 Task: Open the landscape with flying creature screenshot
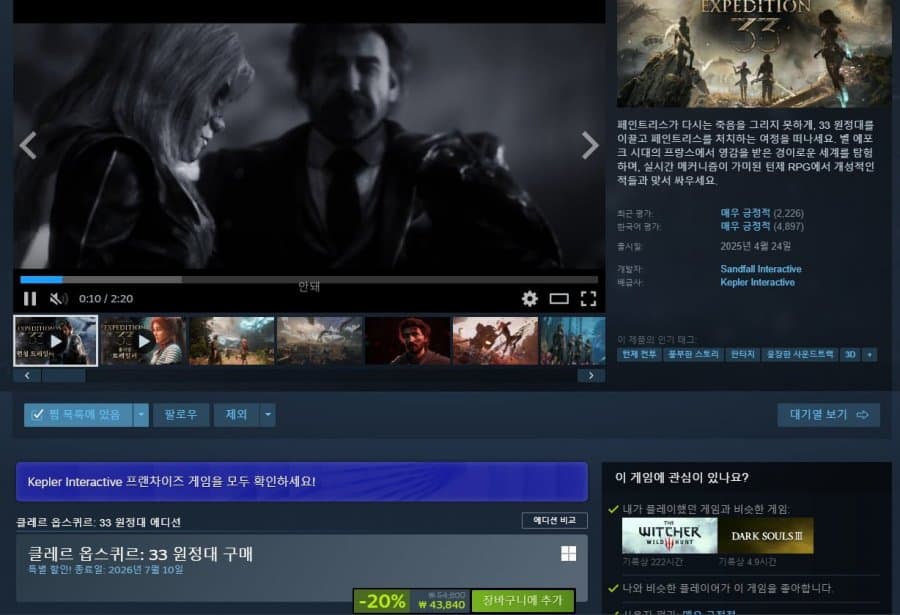tap(320, 341)
